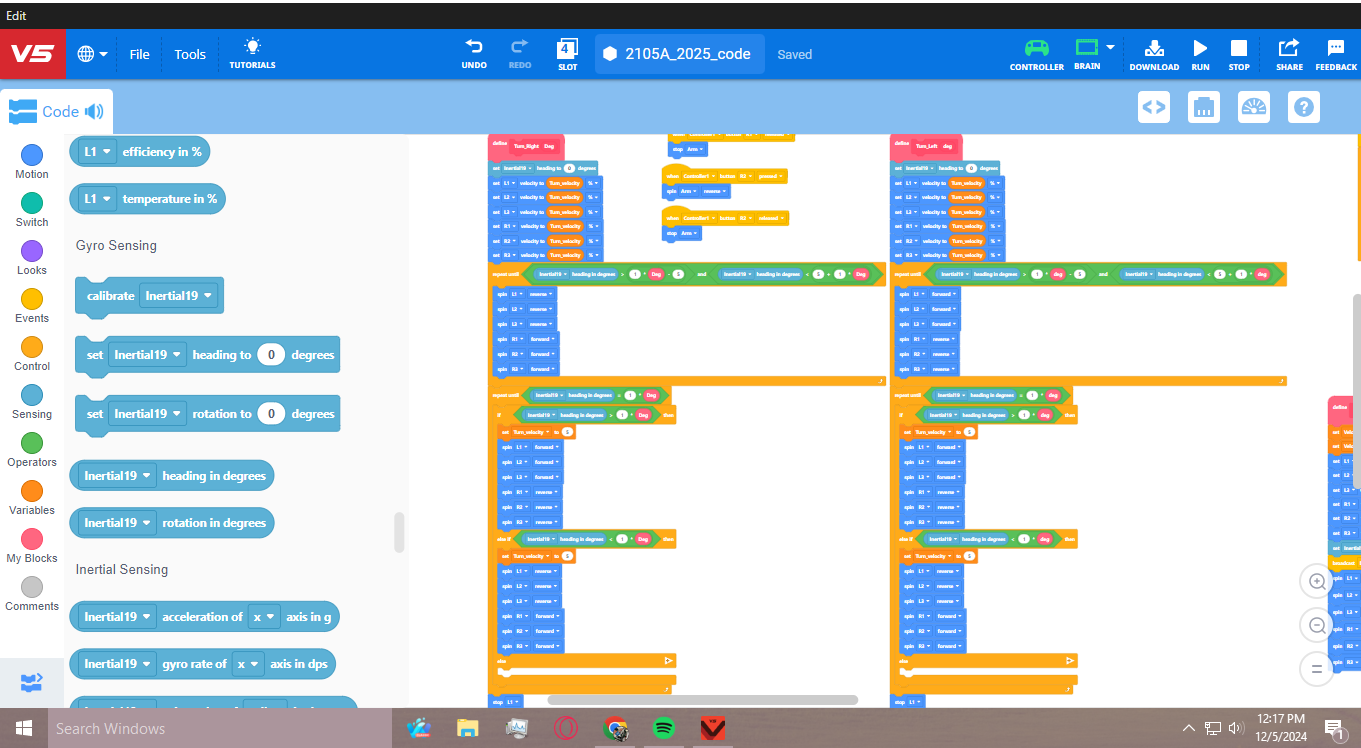Viewport: 1361px width, 748px height.
Task: Open the File menu
Action: [x=139, y=54]
